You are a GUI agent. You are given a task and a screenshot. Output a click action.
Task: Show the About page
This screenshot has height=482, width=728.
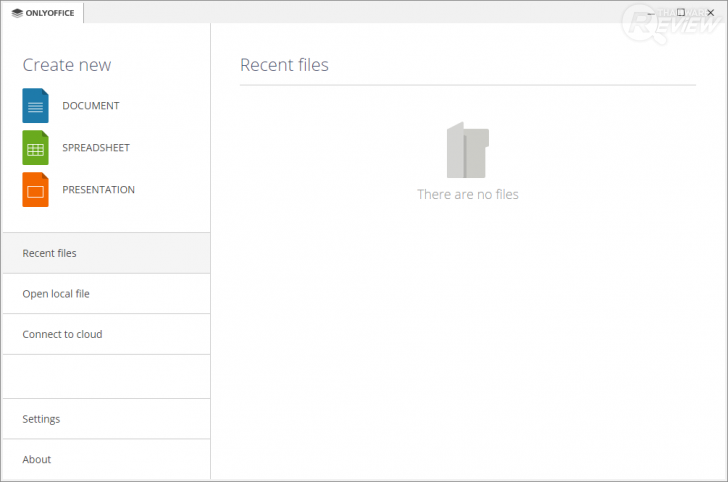37,459
